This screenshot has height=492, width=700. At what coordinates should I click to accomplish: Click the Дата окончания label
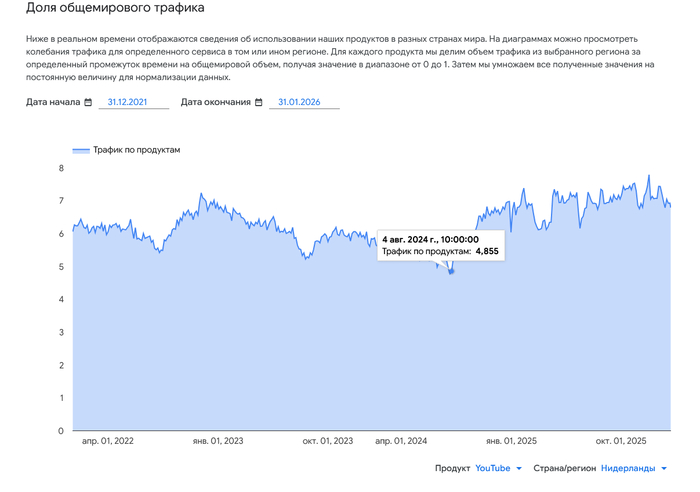pyautogui.click(x=216, y=102)
